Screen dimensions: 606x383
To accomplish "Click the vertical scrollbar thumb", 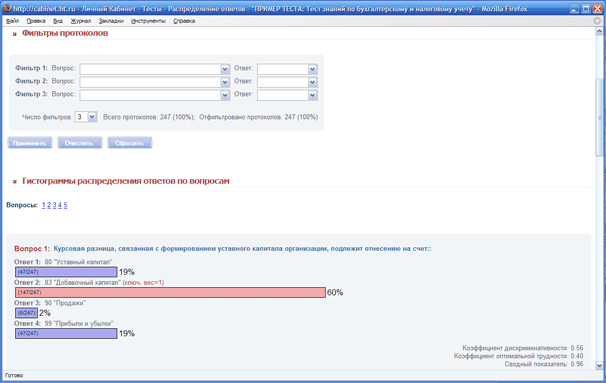I will point(599,117).
